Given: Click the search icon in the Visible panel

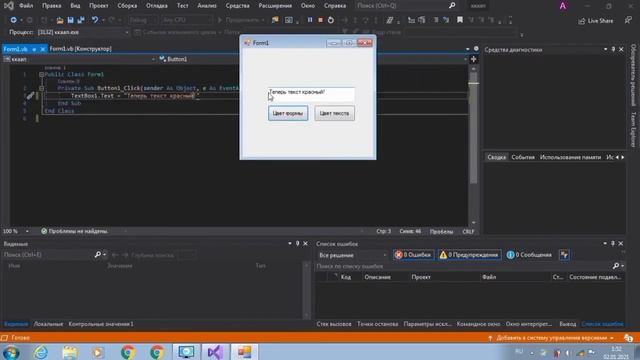Looking at the screenshot, I should pos(98,255).
